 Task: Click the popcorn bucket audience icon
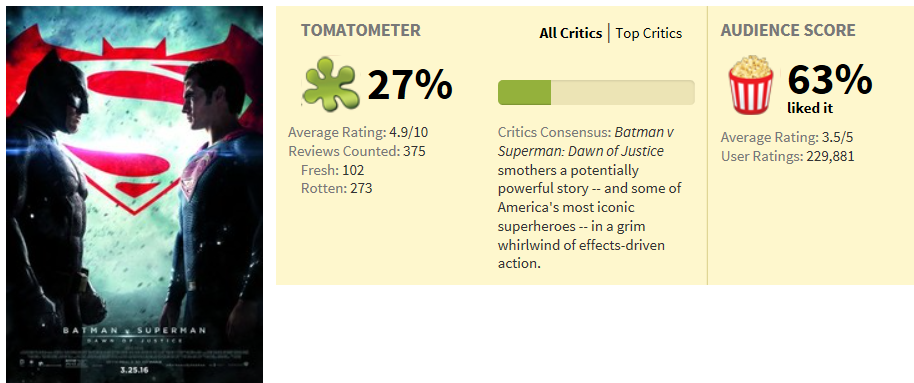click(751, 85)
